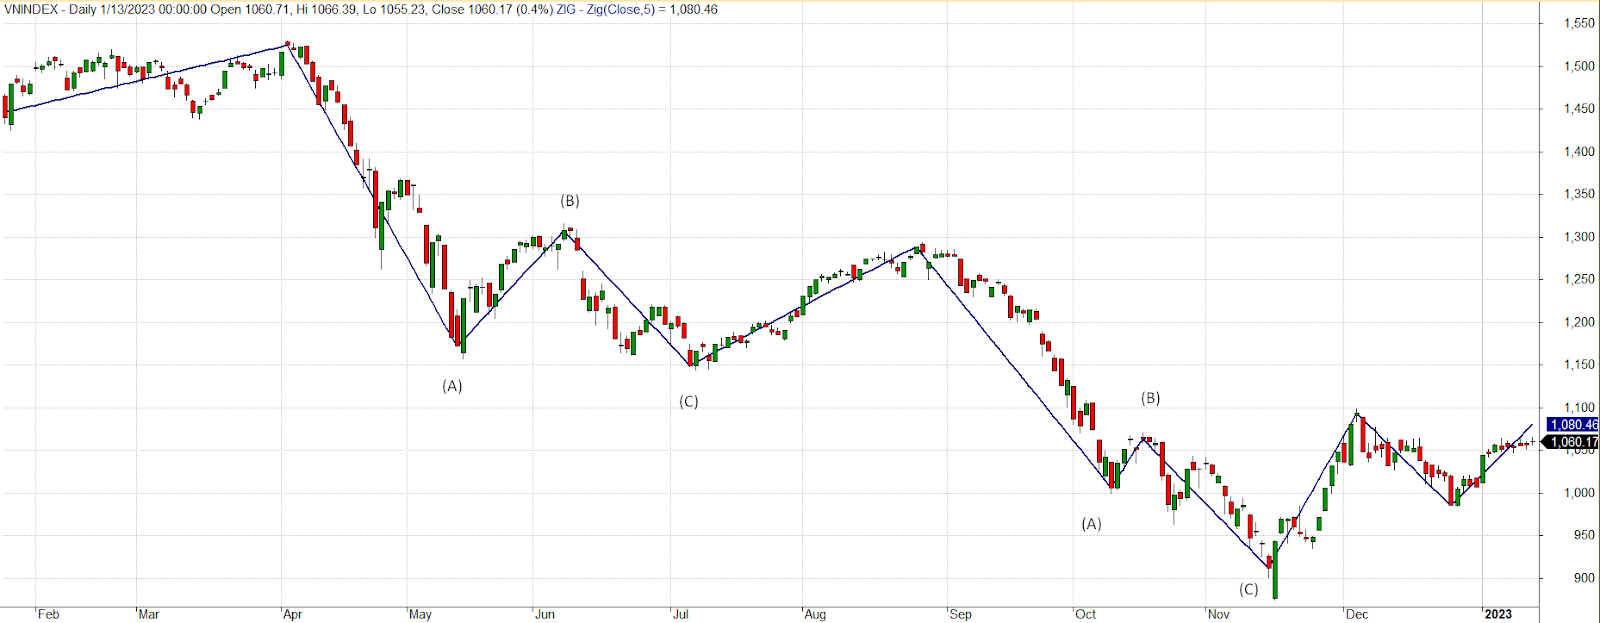Select the May marker on time axis
The image size is (1600, 623).
click(420, 614)
